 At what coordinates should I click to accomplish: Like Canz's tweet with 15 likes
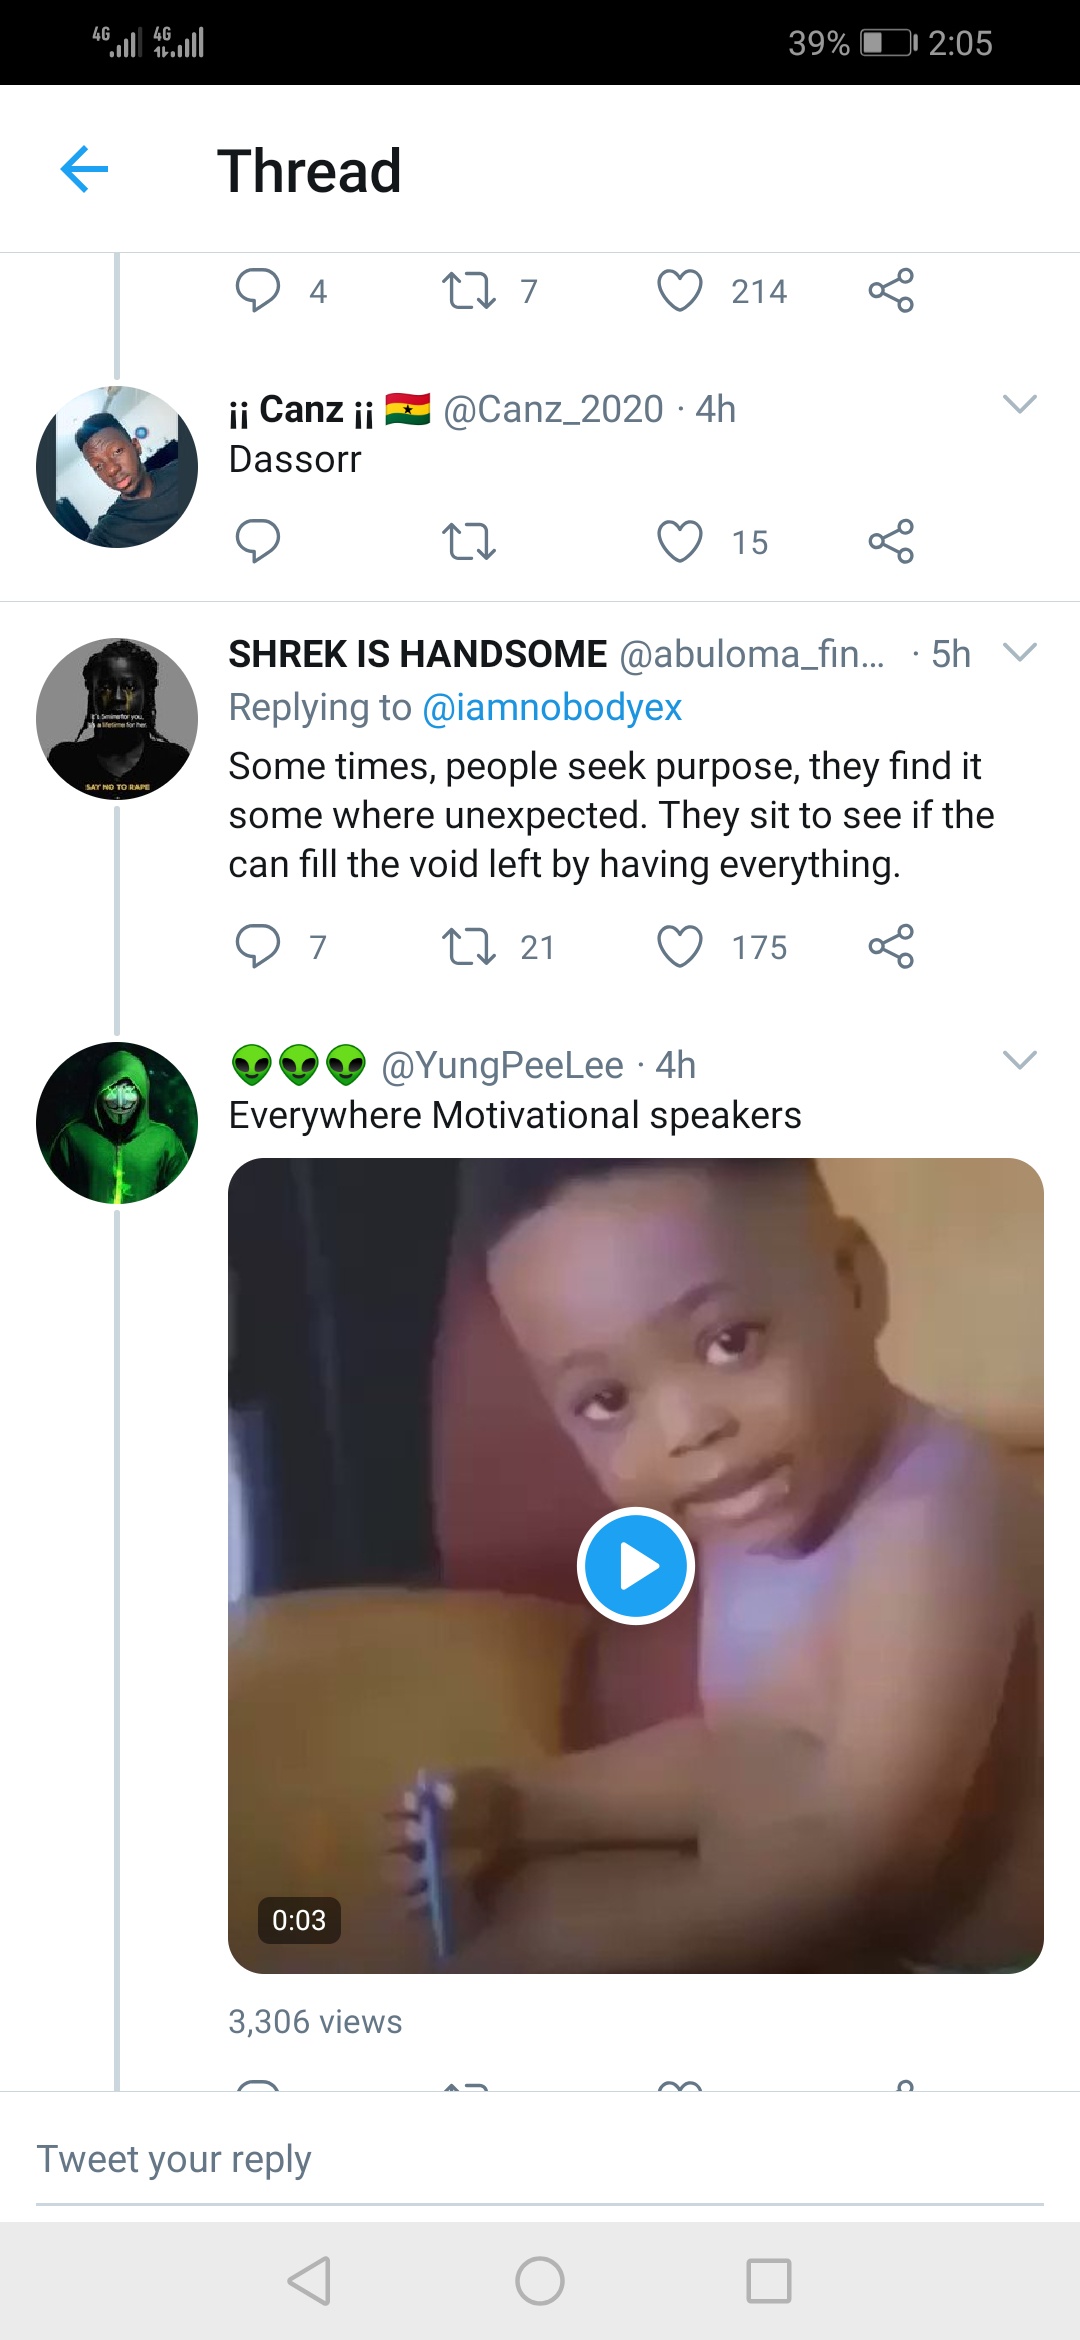[680, 541]
